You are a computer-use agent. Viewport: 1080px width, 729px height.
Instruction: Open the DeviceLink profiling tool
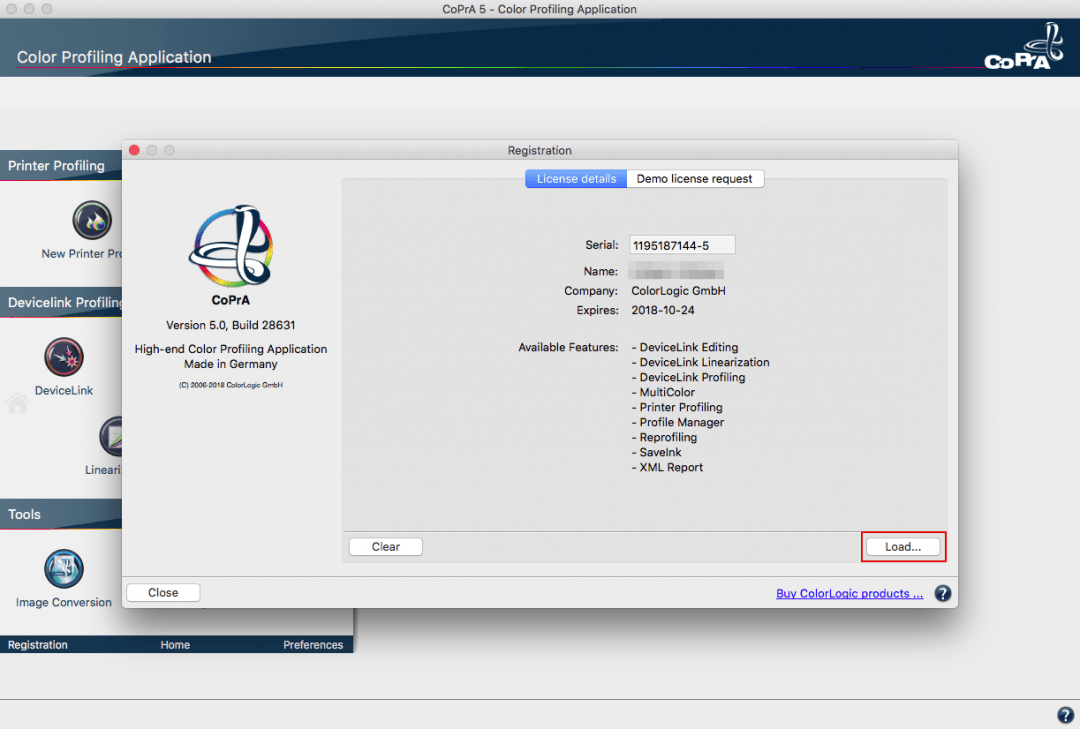[63, 357]
